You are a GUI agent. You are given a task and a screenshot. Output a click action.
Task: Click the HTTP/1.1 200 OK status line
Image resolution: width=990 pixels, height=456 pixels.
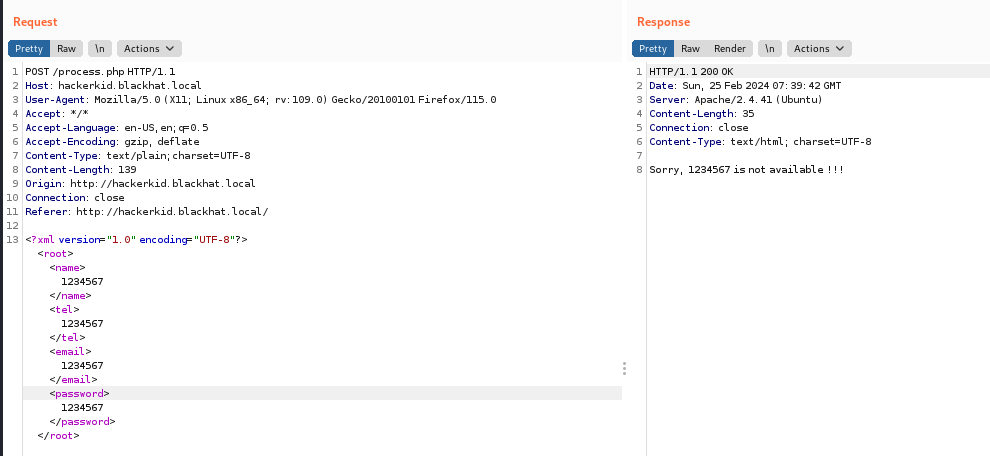(x=691, y=71)
